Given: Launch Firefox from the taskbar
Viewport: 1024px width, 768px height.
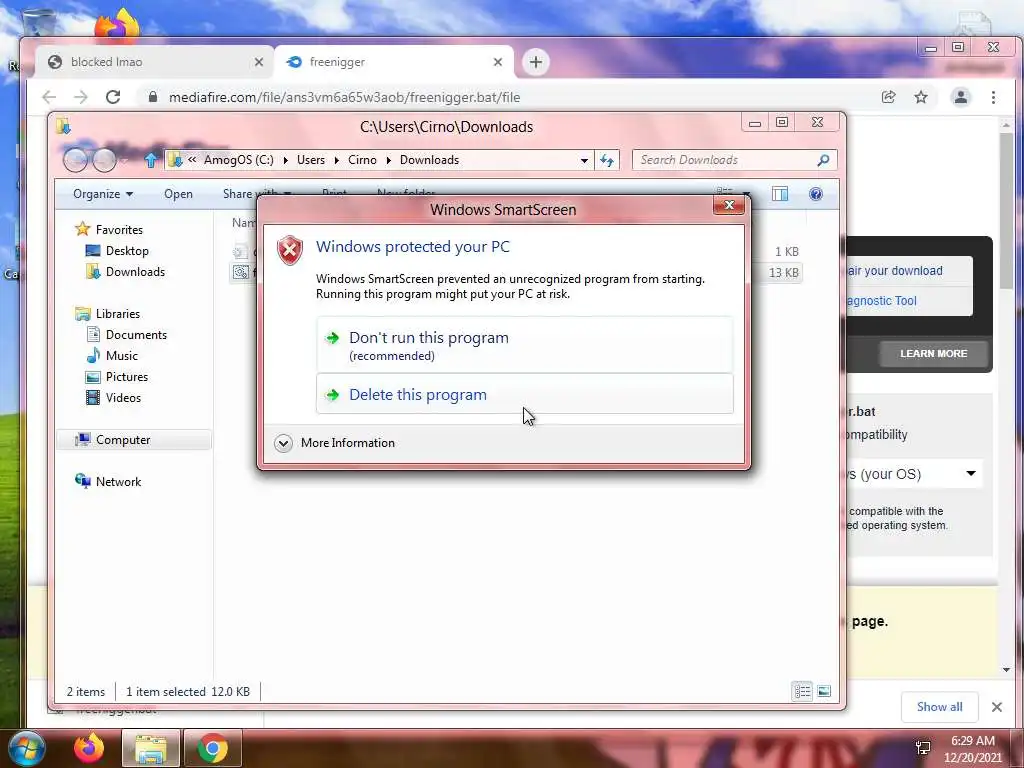Looking at the screenshot, I should (x=89, y=748).
